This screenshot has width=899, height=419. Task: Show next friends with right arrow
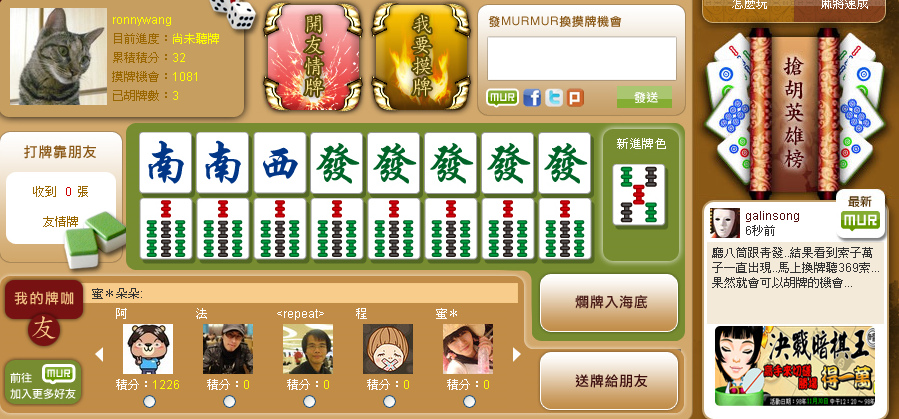[x=517, y=354]
